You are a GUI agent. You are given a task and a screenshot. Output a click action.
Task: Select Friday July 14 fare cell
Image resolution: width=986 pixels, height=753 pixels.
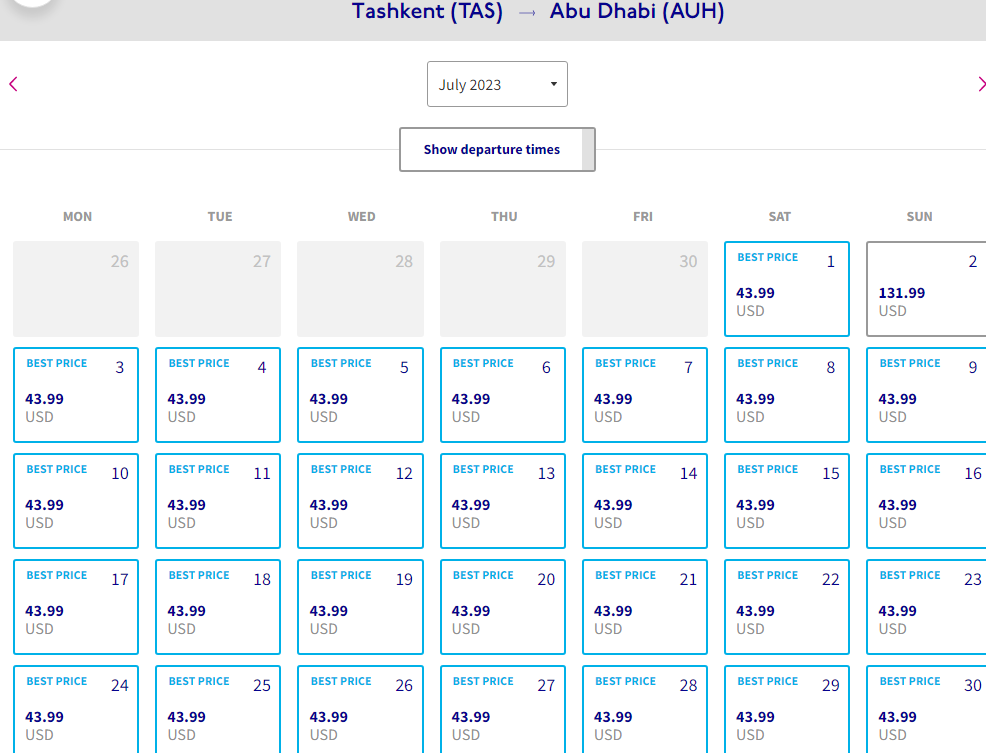pyautogui.click(x=645, y=501)
